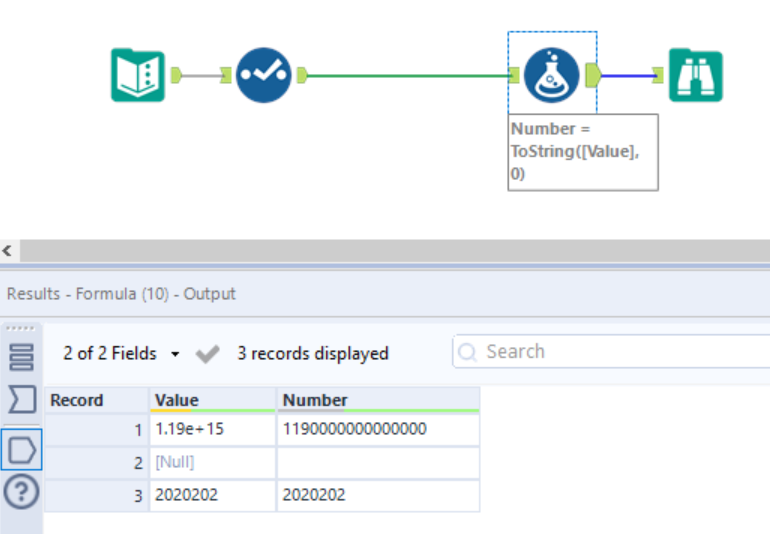770x534 pixels.
Task: Select the [Null] cell in Value column
Action: [212, 462]
